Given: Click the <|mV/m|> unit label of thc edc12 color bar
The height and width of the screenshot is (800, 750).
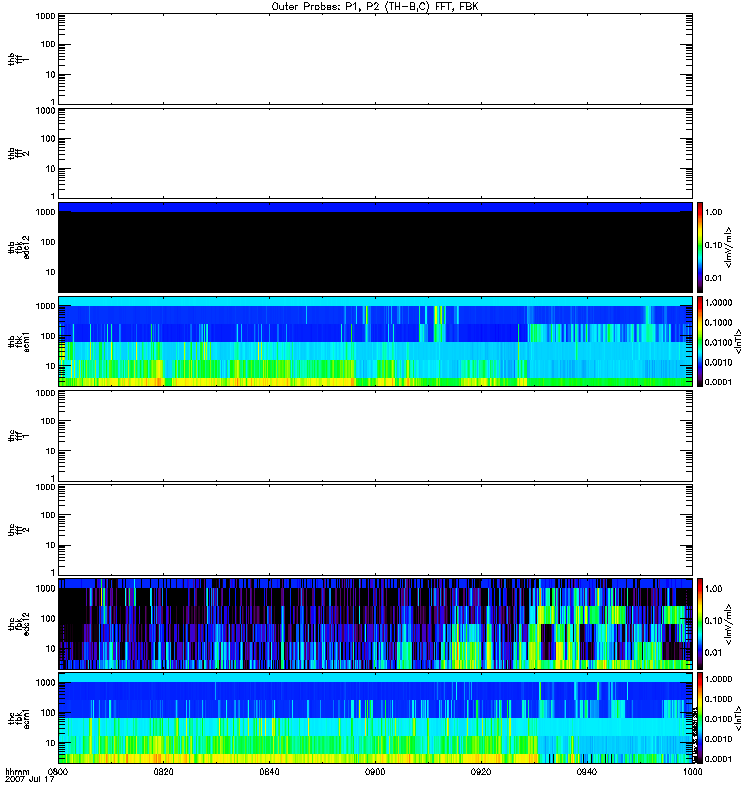Looking at the screenshot, I should pyautogui.click(x=729, y=624).
